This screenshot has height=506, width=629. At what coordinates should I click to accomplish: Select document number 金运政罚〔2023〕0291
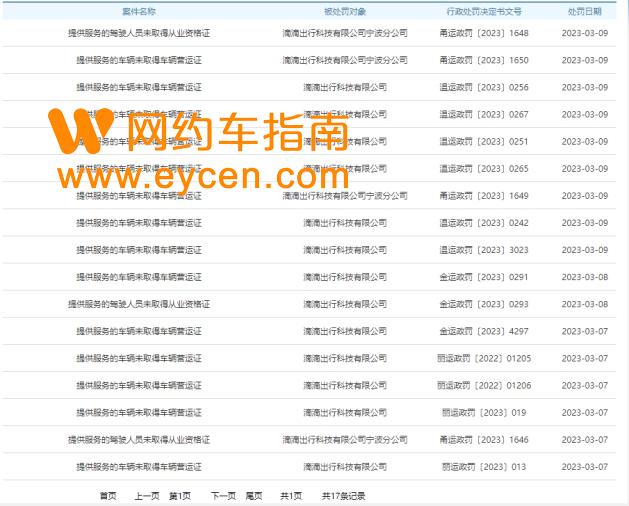(484, 277)
